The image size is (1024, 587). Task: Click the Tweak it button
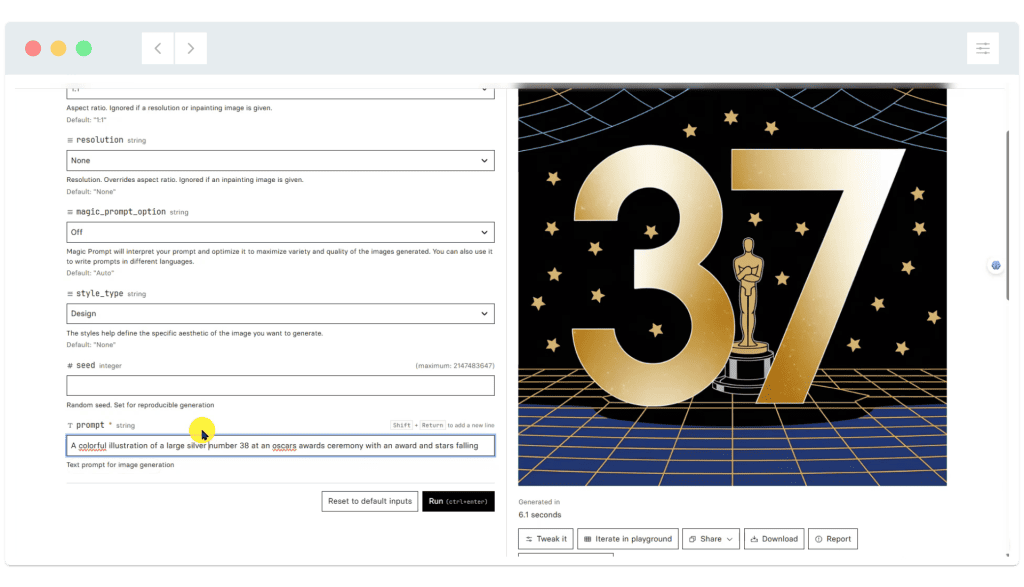(545, 539)
